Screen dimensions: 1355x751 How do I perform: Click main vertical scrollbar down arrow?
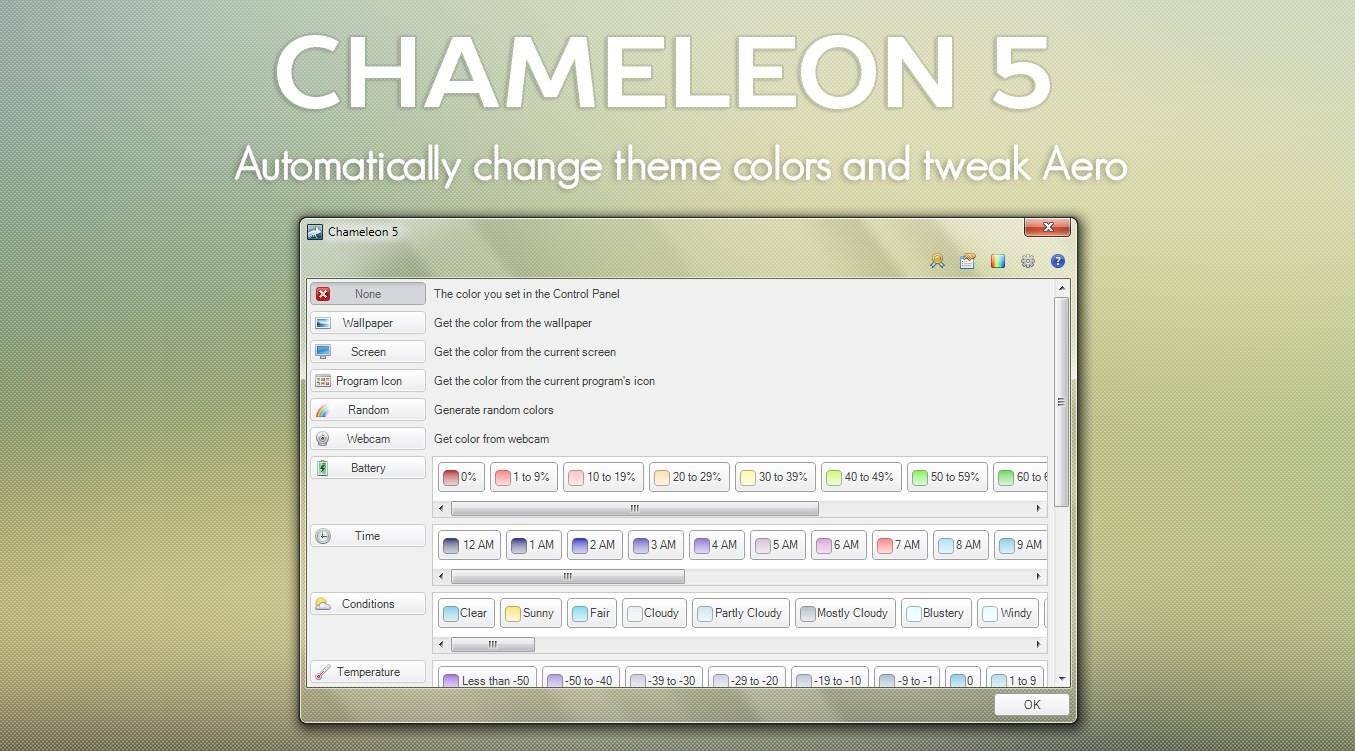point(1062,679)
